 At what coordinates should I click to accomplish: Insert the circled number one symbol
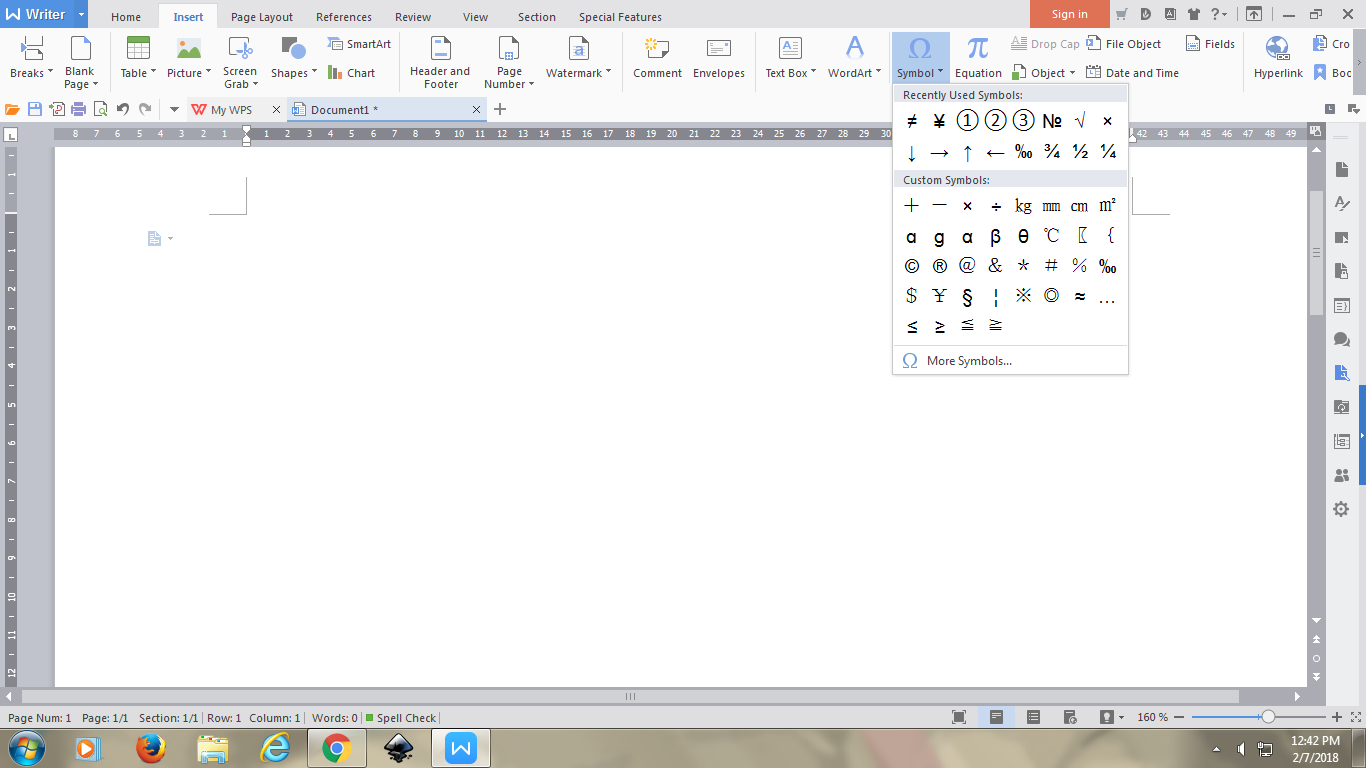coord(967,120)
